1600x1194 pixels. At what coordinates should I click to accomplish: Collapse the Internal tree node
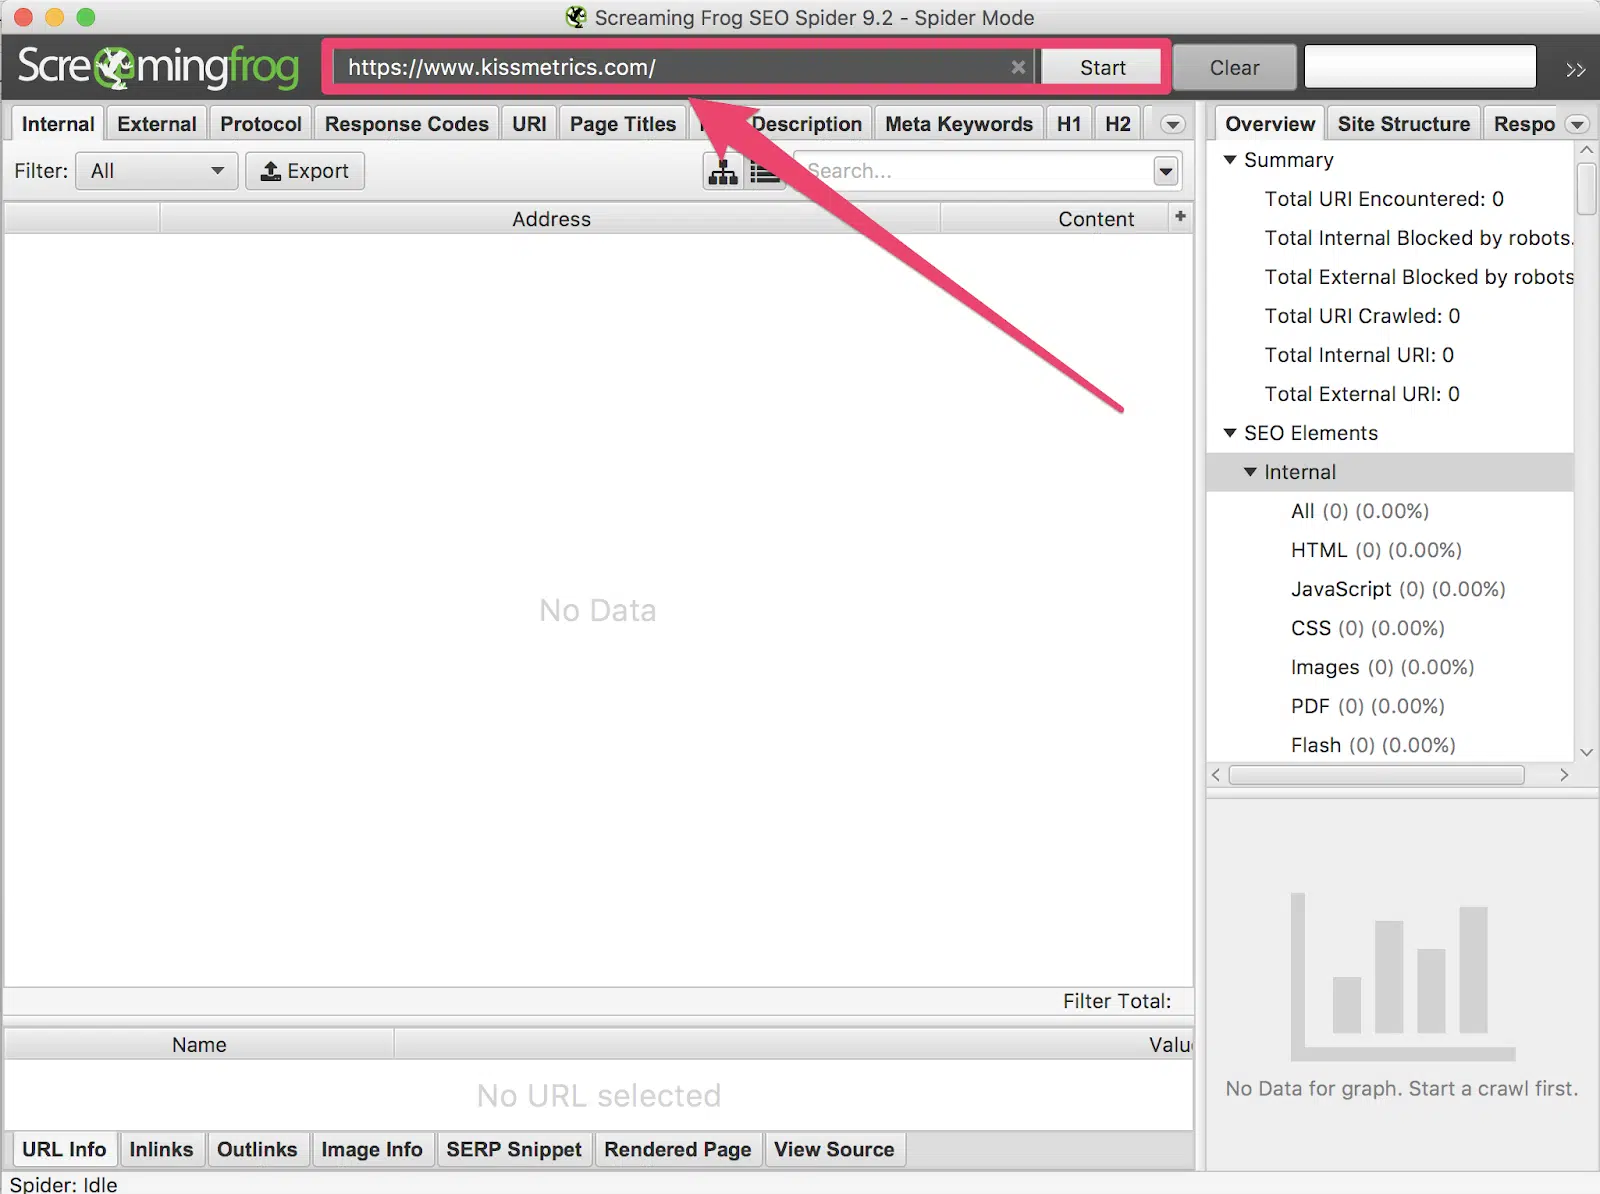1250,472
